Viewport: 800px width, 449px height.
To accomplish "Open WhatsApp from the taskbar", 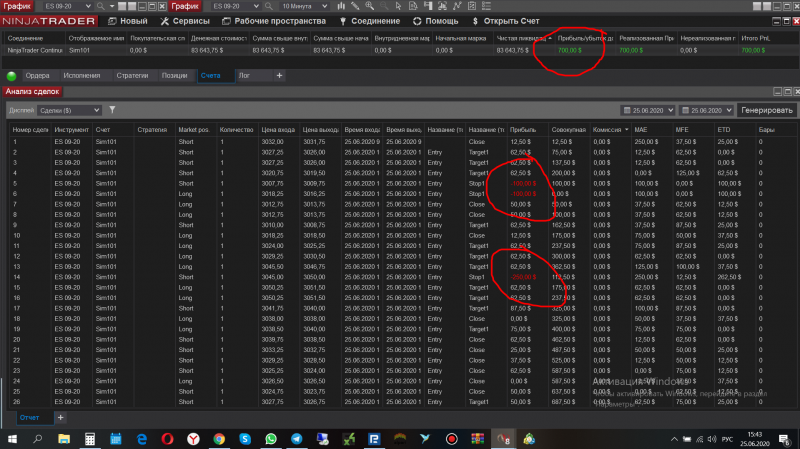I will click(271, 439).
